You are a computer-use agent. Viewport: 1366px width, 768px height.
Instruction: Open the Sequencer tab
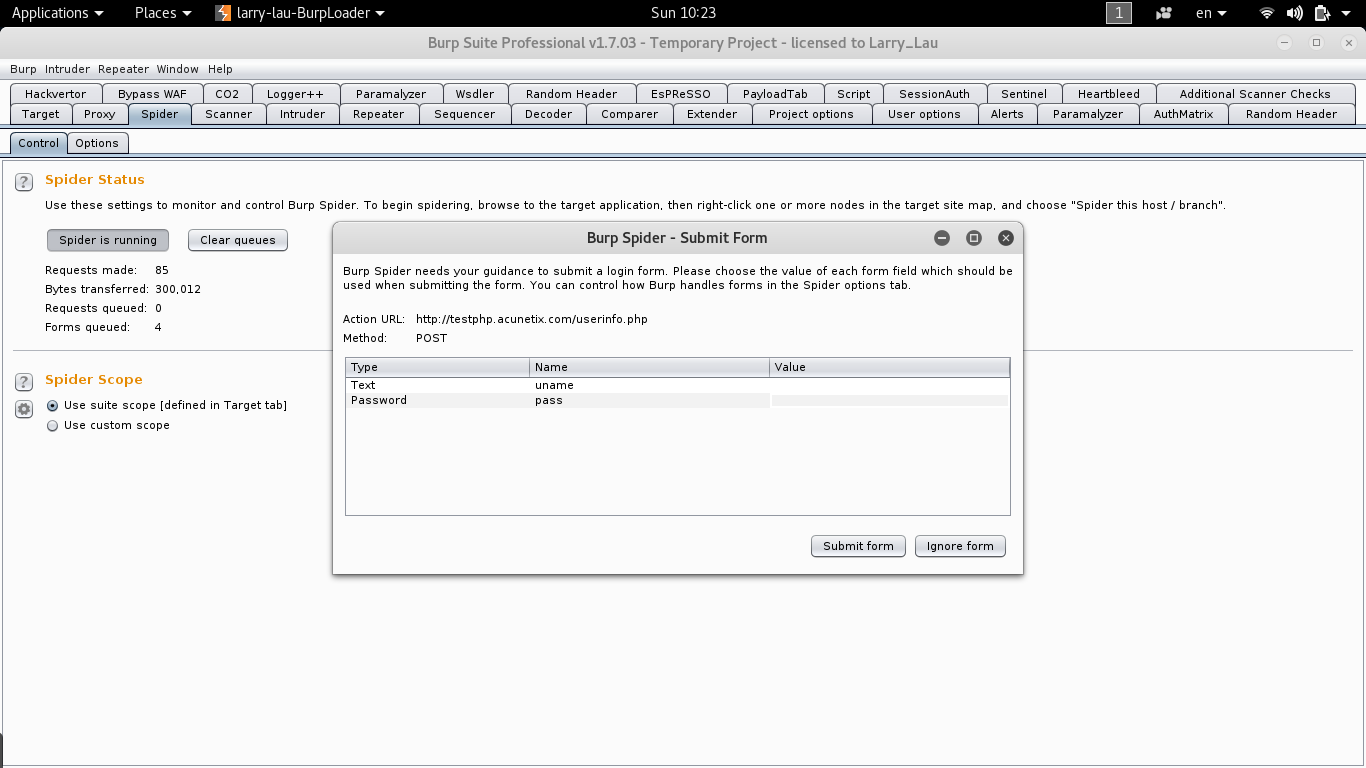coord(465,114)
